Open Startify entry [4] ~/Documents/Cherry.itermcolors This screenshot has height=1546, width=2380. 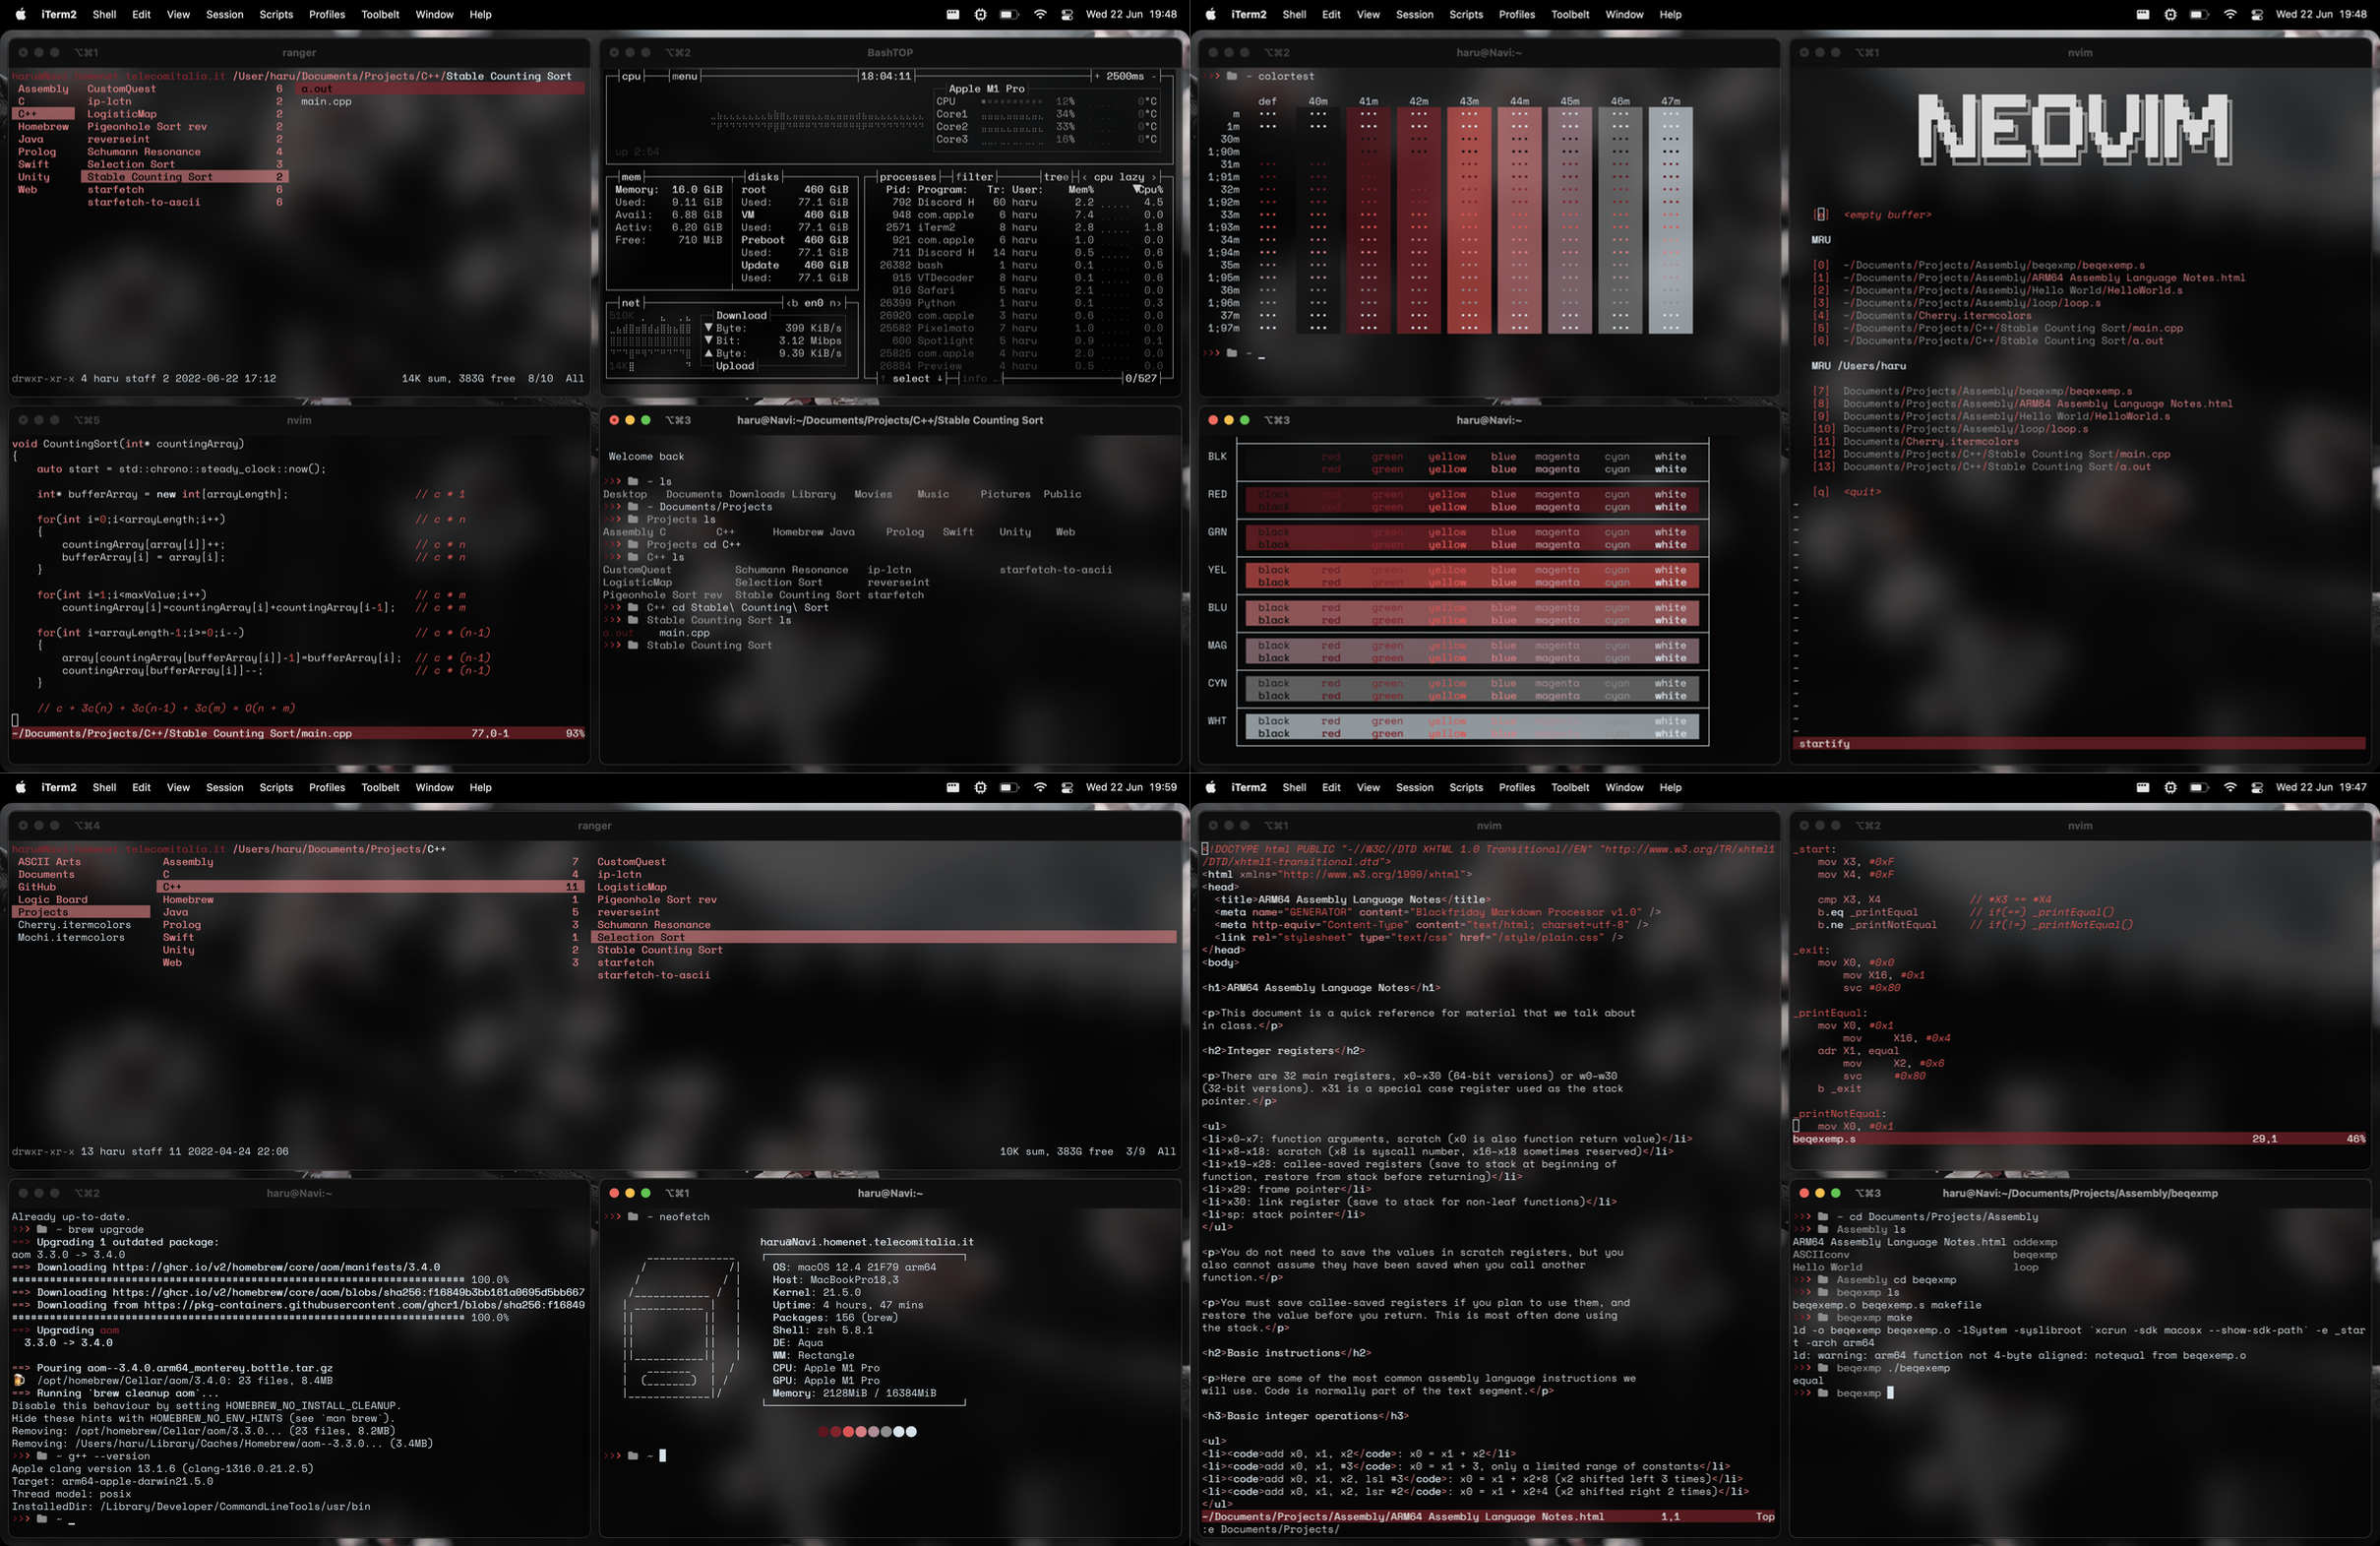point(1922,316)
